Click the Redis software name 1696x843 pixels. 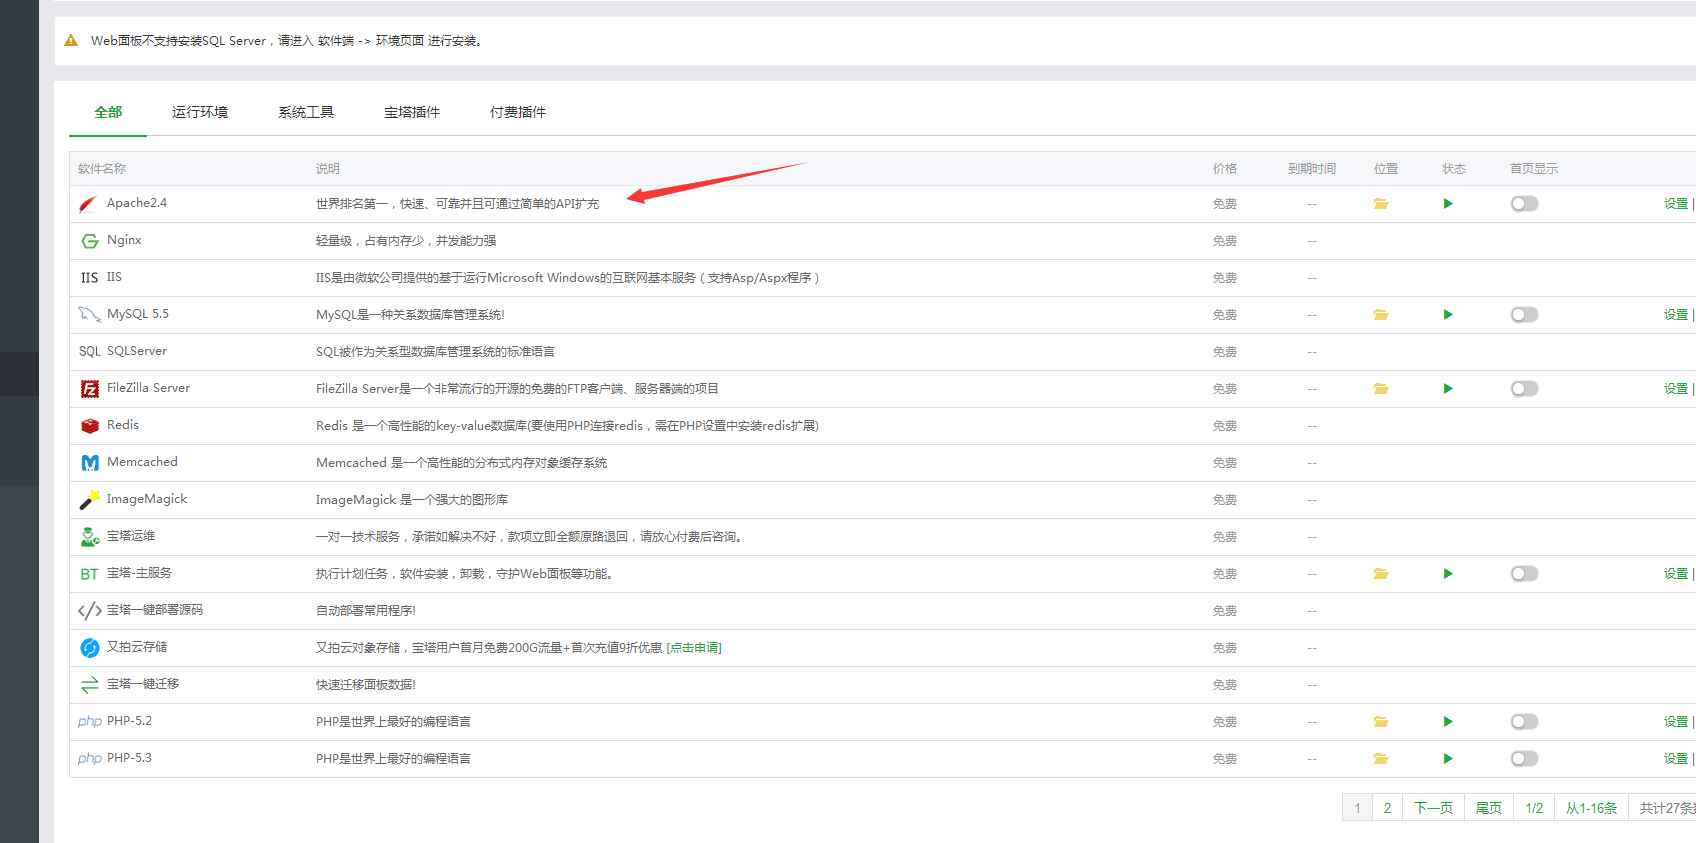123,425
